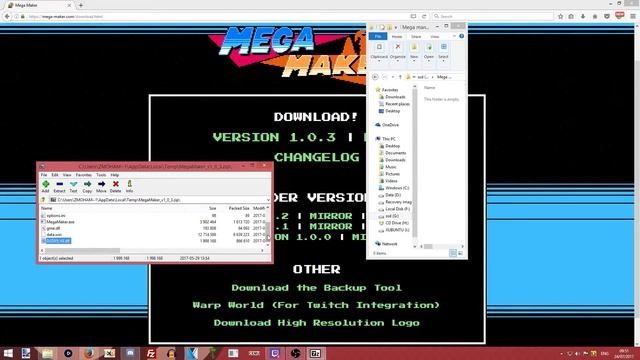Open Twitch app from the taskbar
640x360 pixels.
click(275, 353)
